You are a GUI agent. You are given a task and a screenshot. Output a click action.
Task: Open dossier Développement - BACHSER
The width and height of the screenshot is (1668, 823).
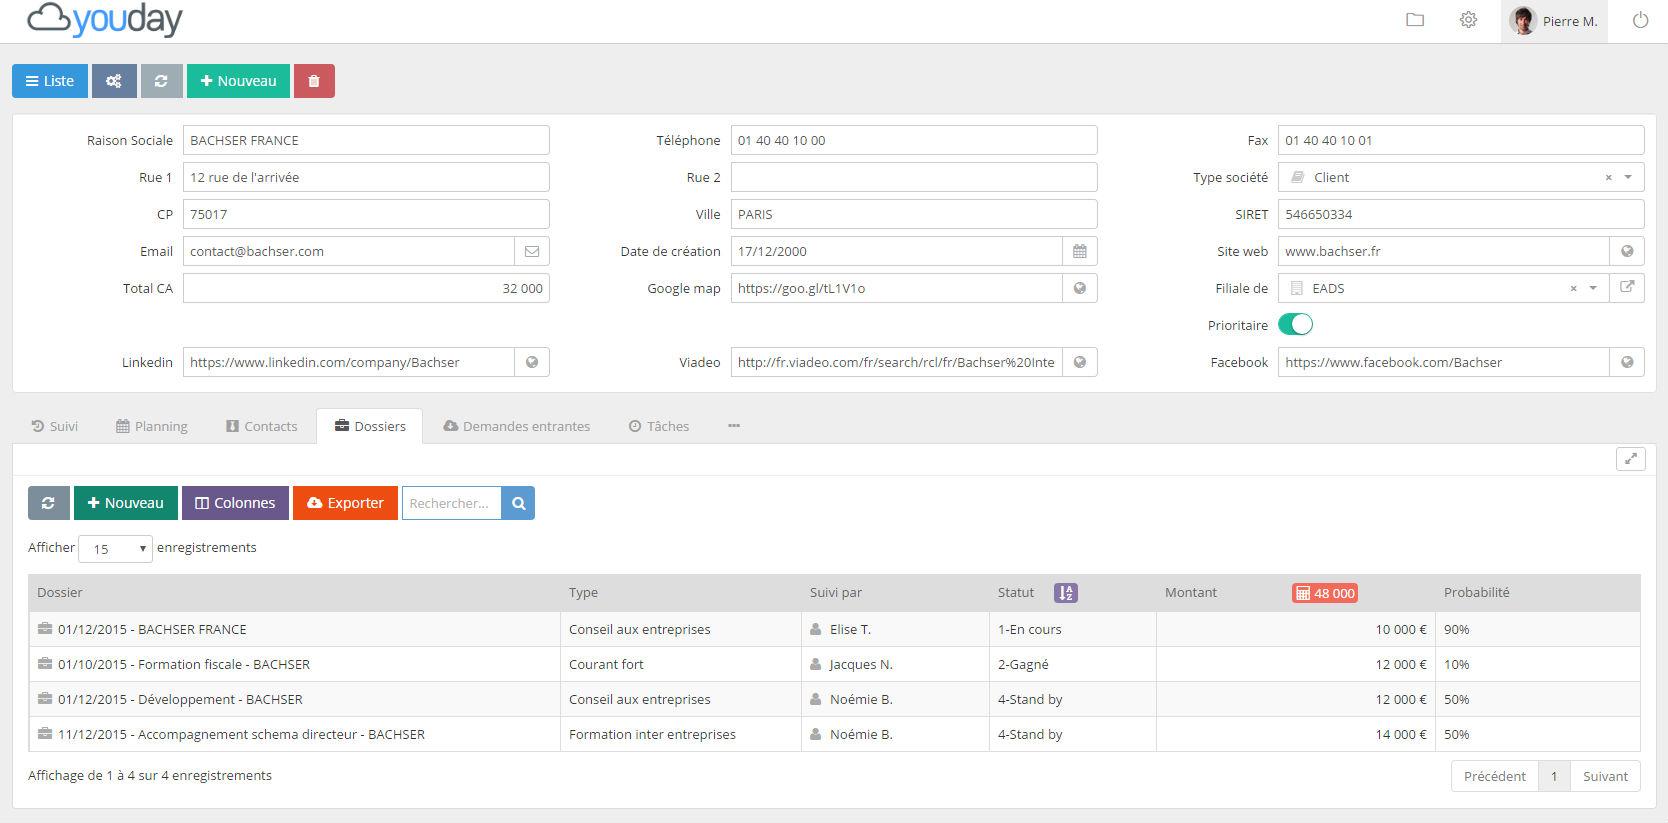[x=180, y=699]
